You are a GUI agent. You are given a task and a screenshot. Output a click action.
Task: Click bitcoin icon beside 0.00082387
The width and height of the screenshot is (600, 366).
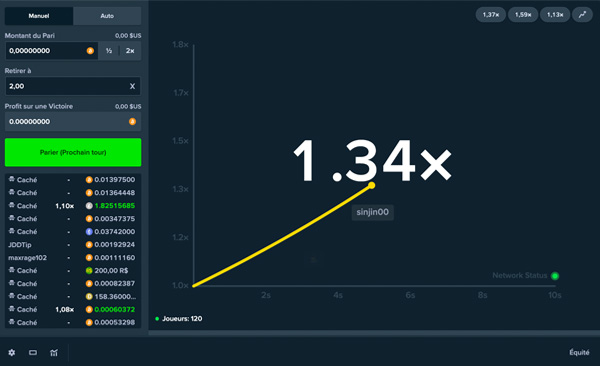tap(89, 284)
